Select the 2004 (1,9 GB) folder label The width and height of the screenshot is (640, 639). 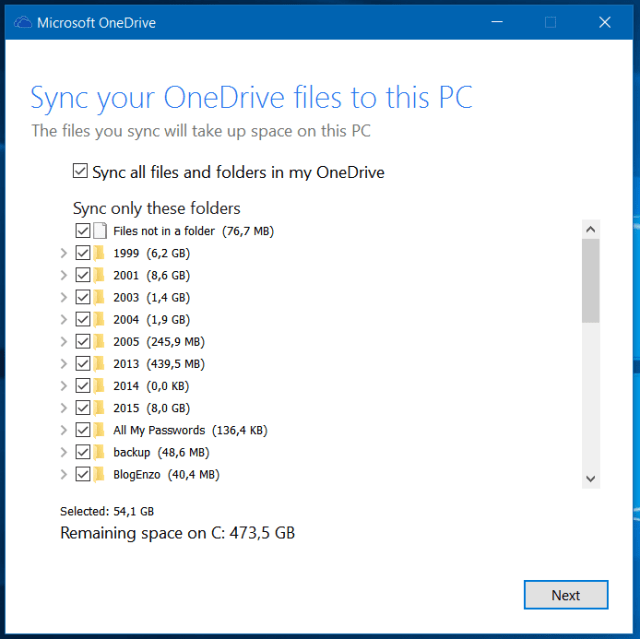click(151, 320)
